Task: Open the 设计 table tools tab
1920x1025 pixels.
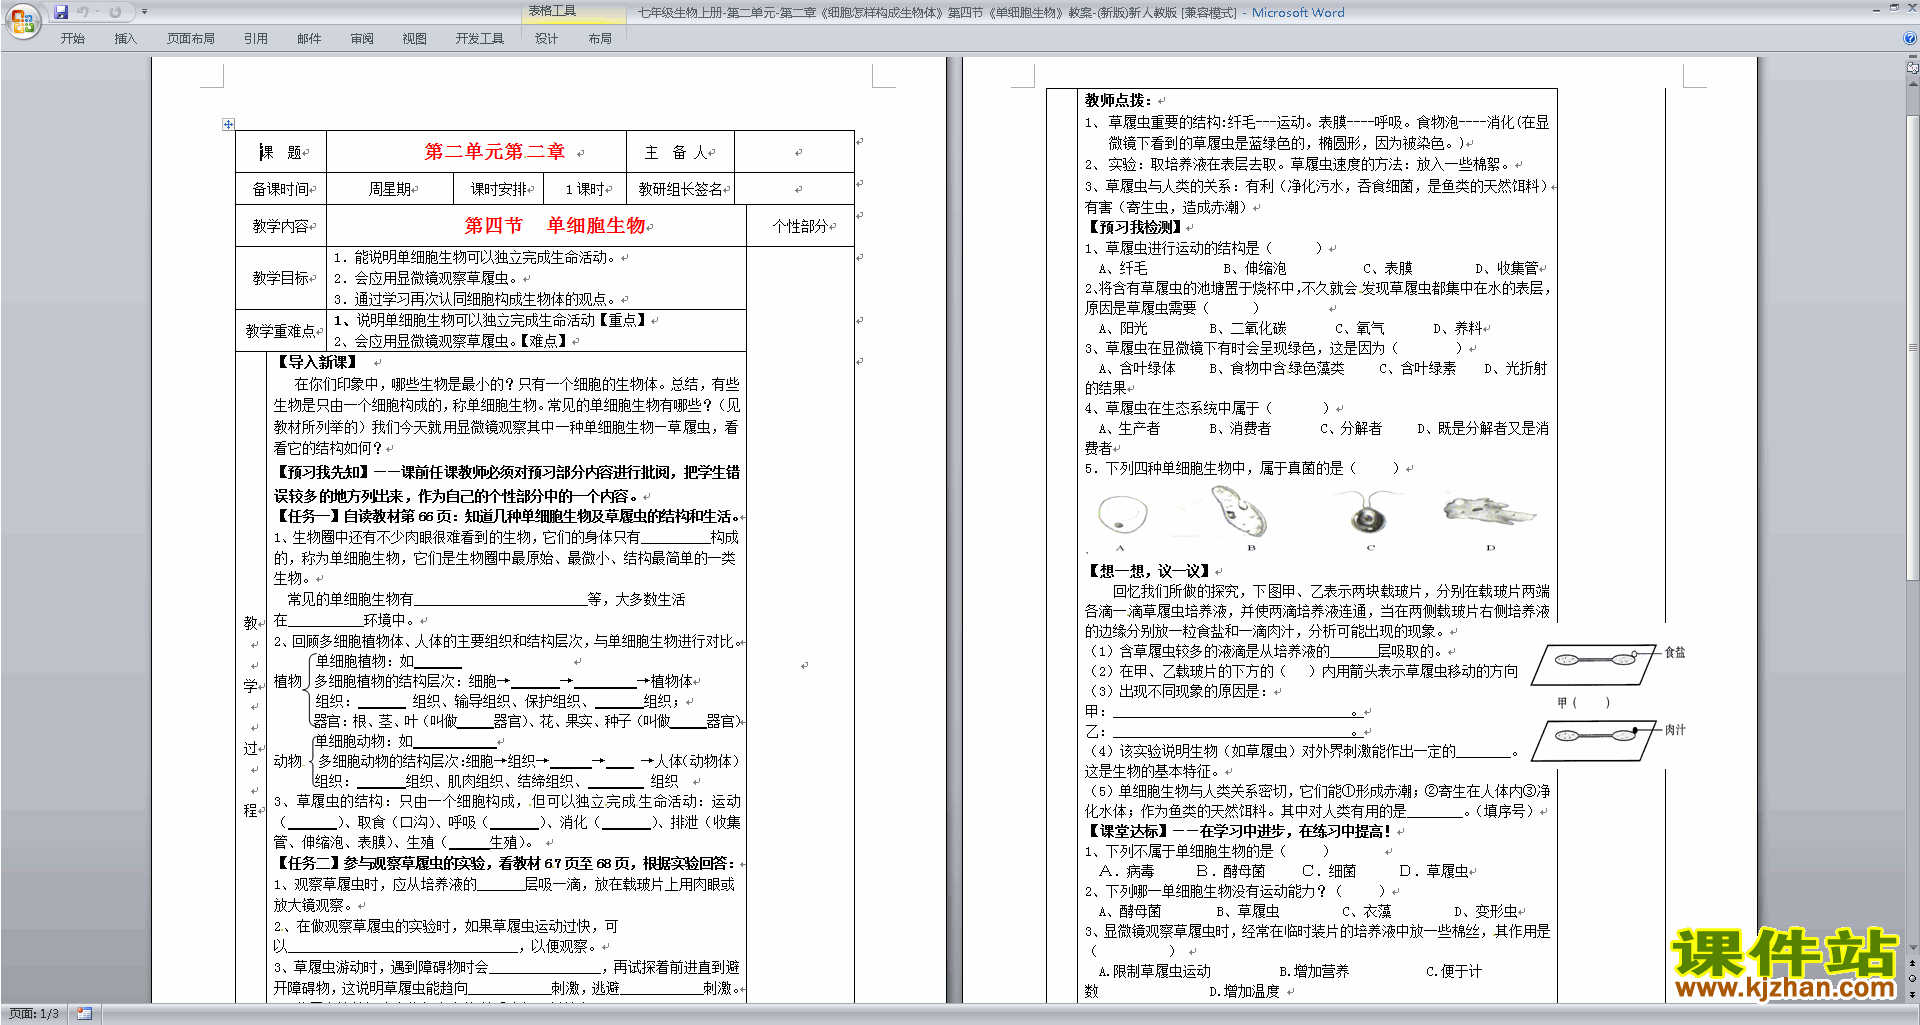Action: [546, 39]
